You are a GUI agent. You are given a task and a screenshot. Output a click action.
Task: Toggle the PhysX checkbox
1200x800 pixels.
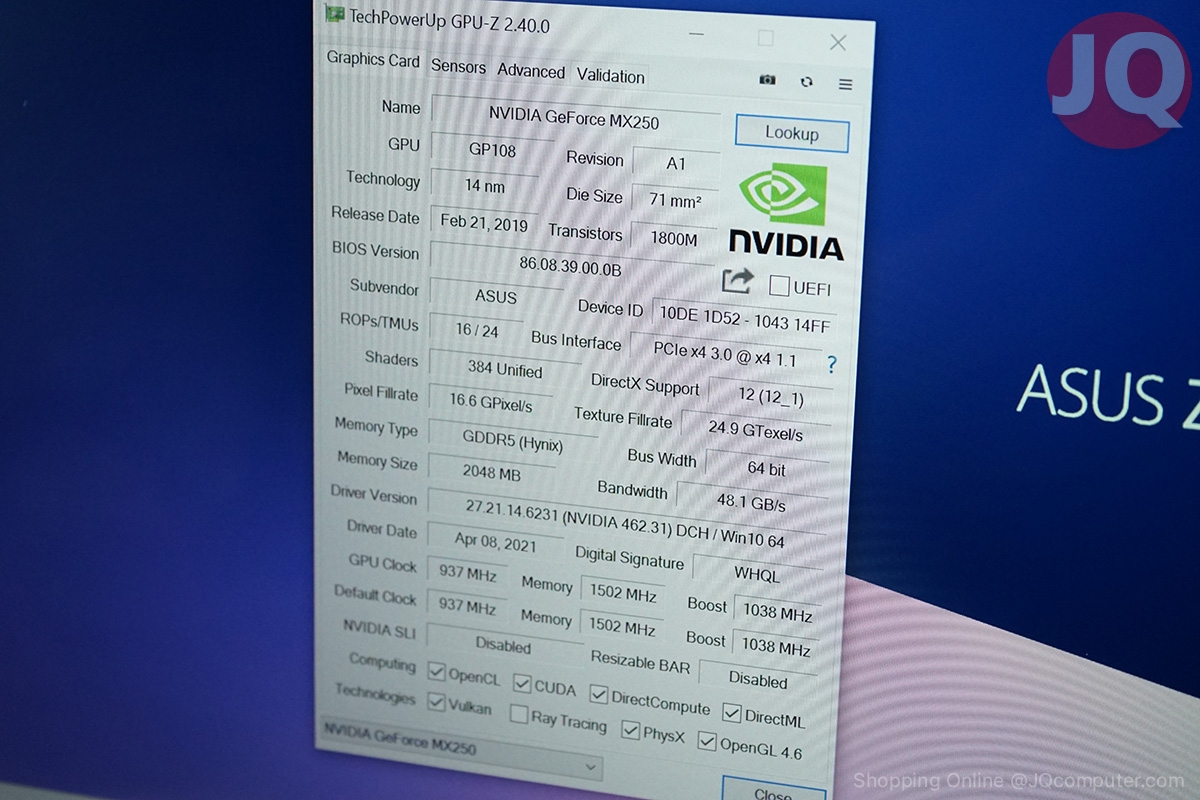[x=630, y=730]
